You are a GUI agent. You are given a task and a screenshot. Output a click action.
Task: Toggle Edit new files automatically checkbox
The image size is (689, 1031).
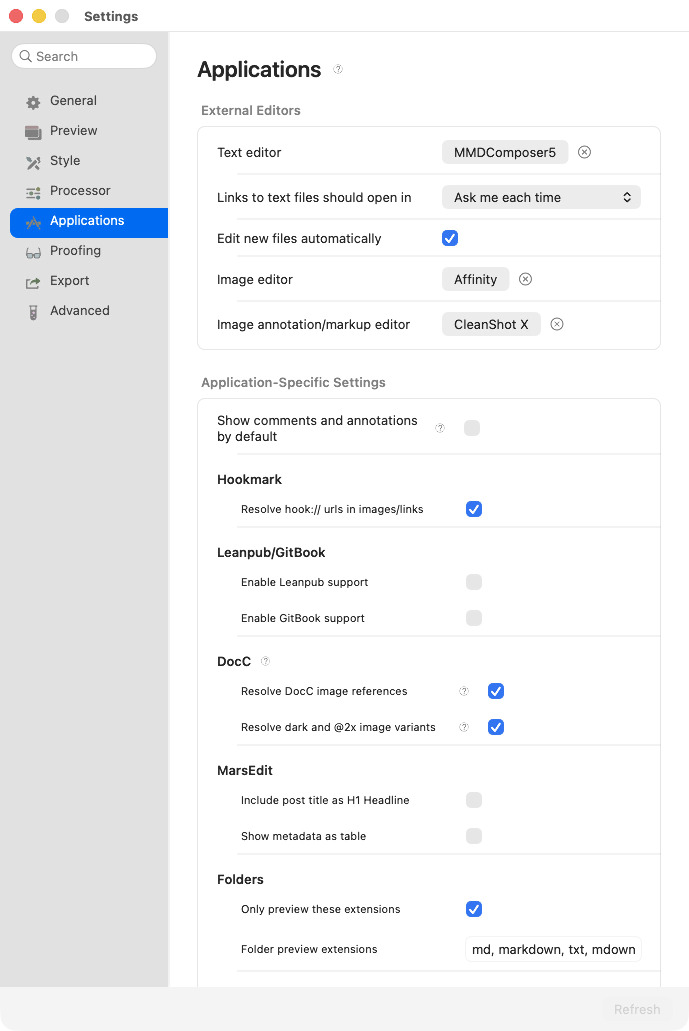pos(450,238)
